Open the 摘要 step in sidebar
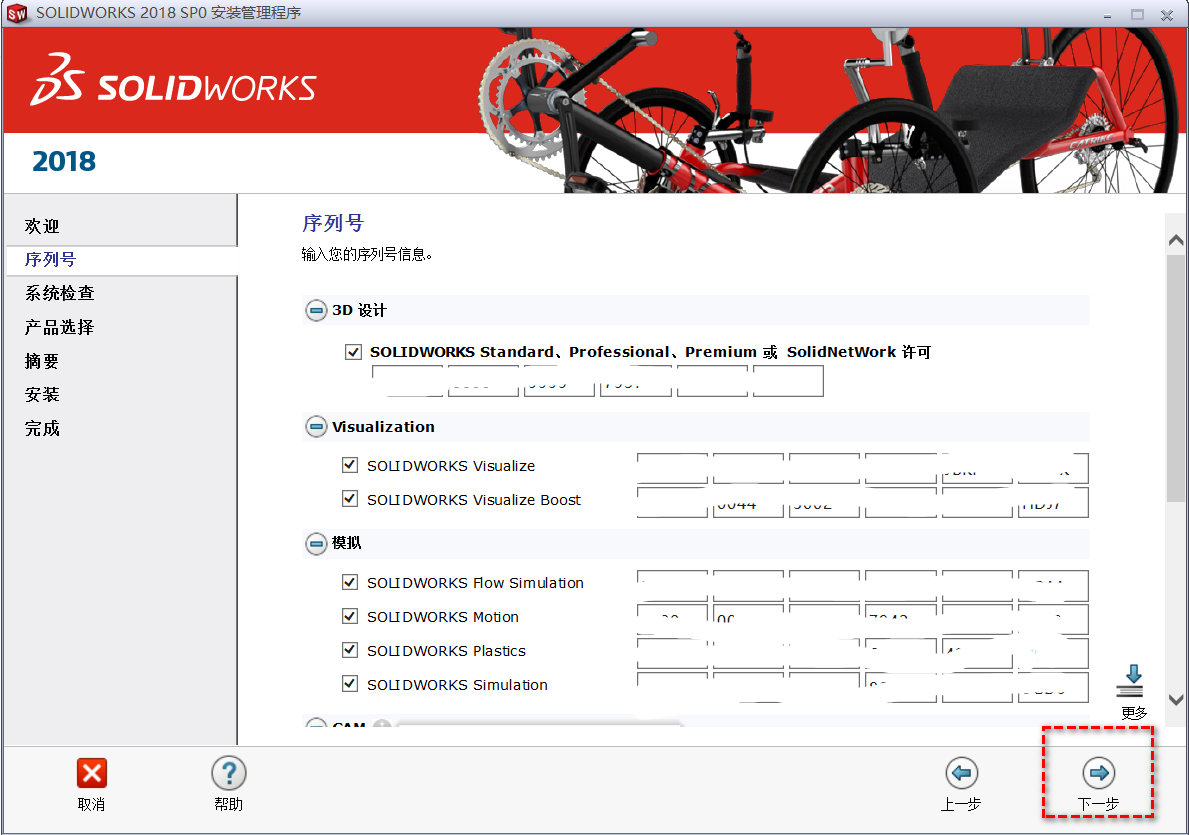This screenshot has width=1189, height=835. (x=42, y=361)
